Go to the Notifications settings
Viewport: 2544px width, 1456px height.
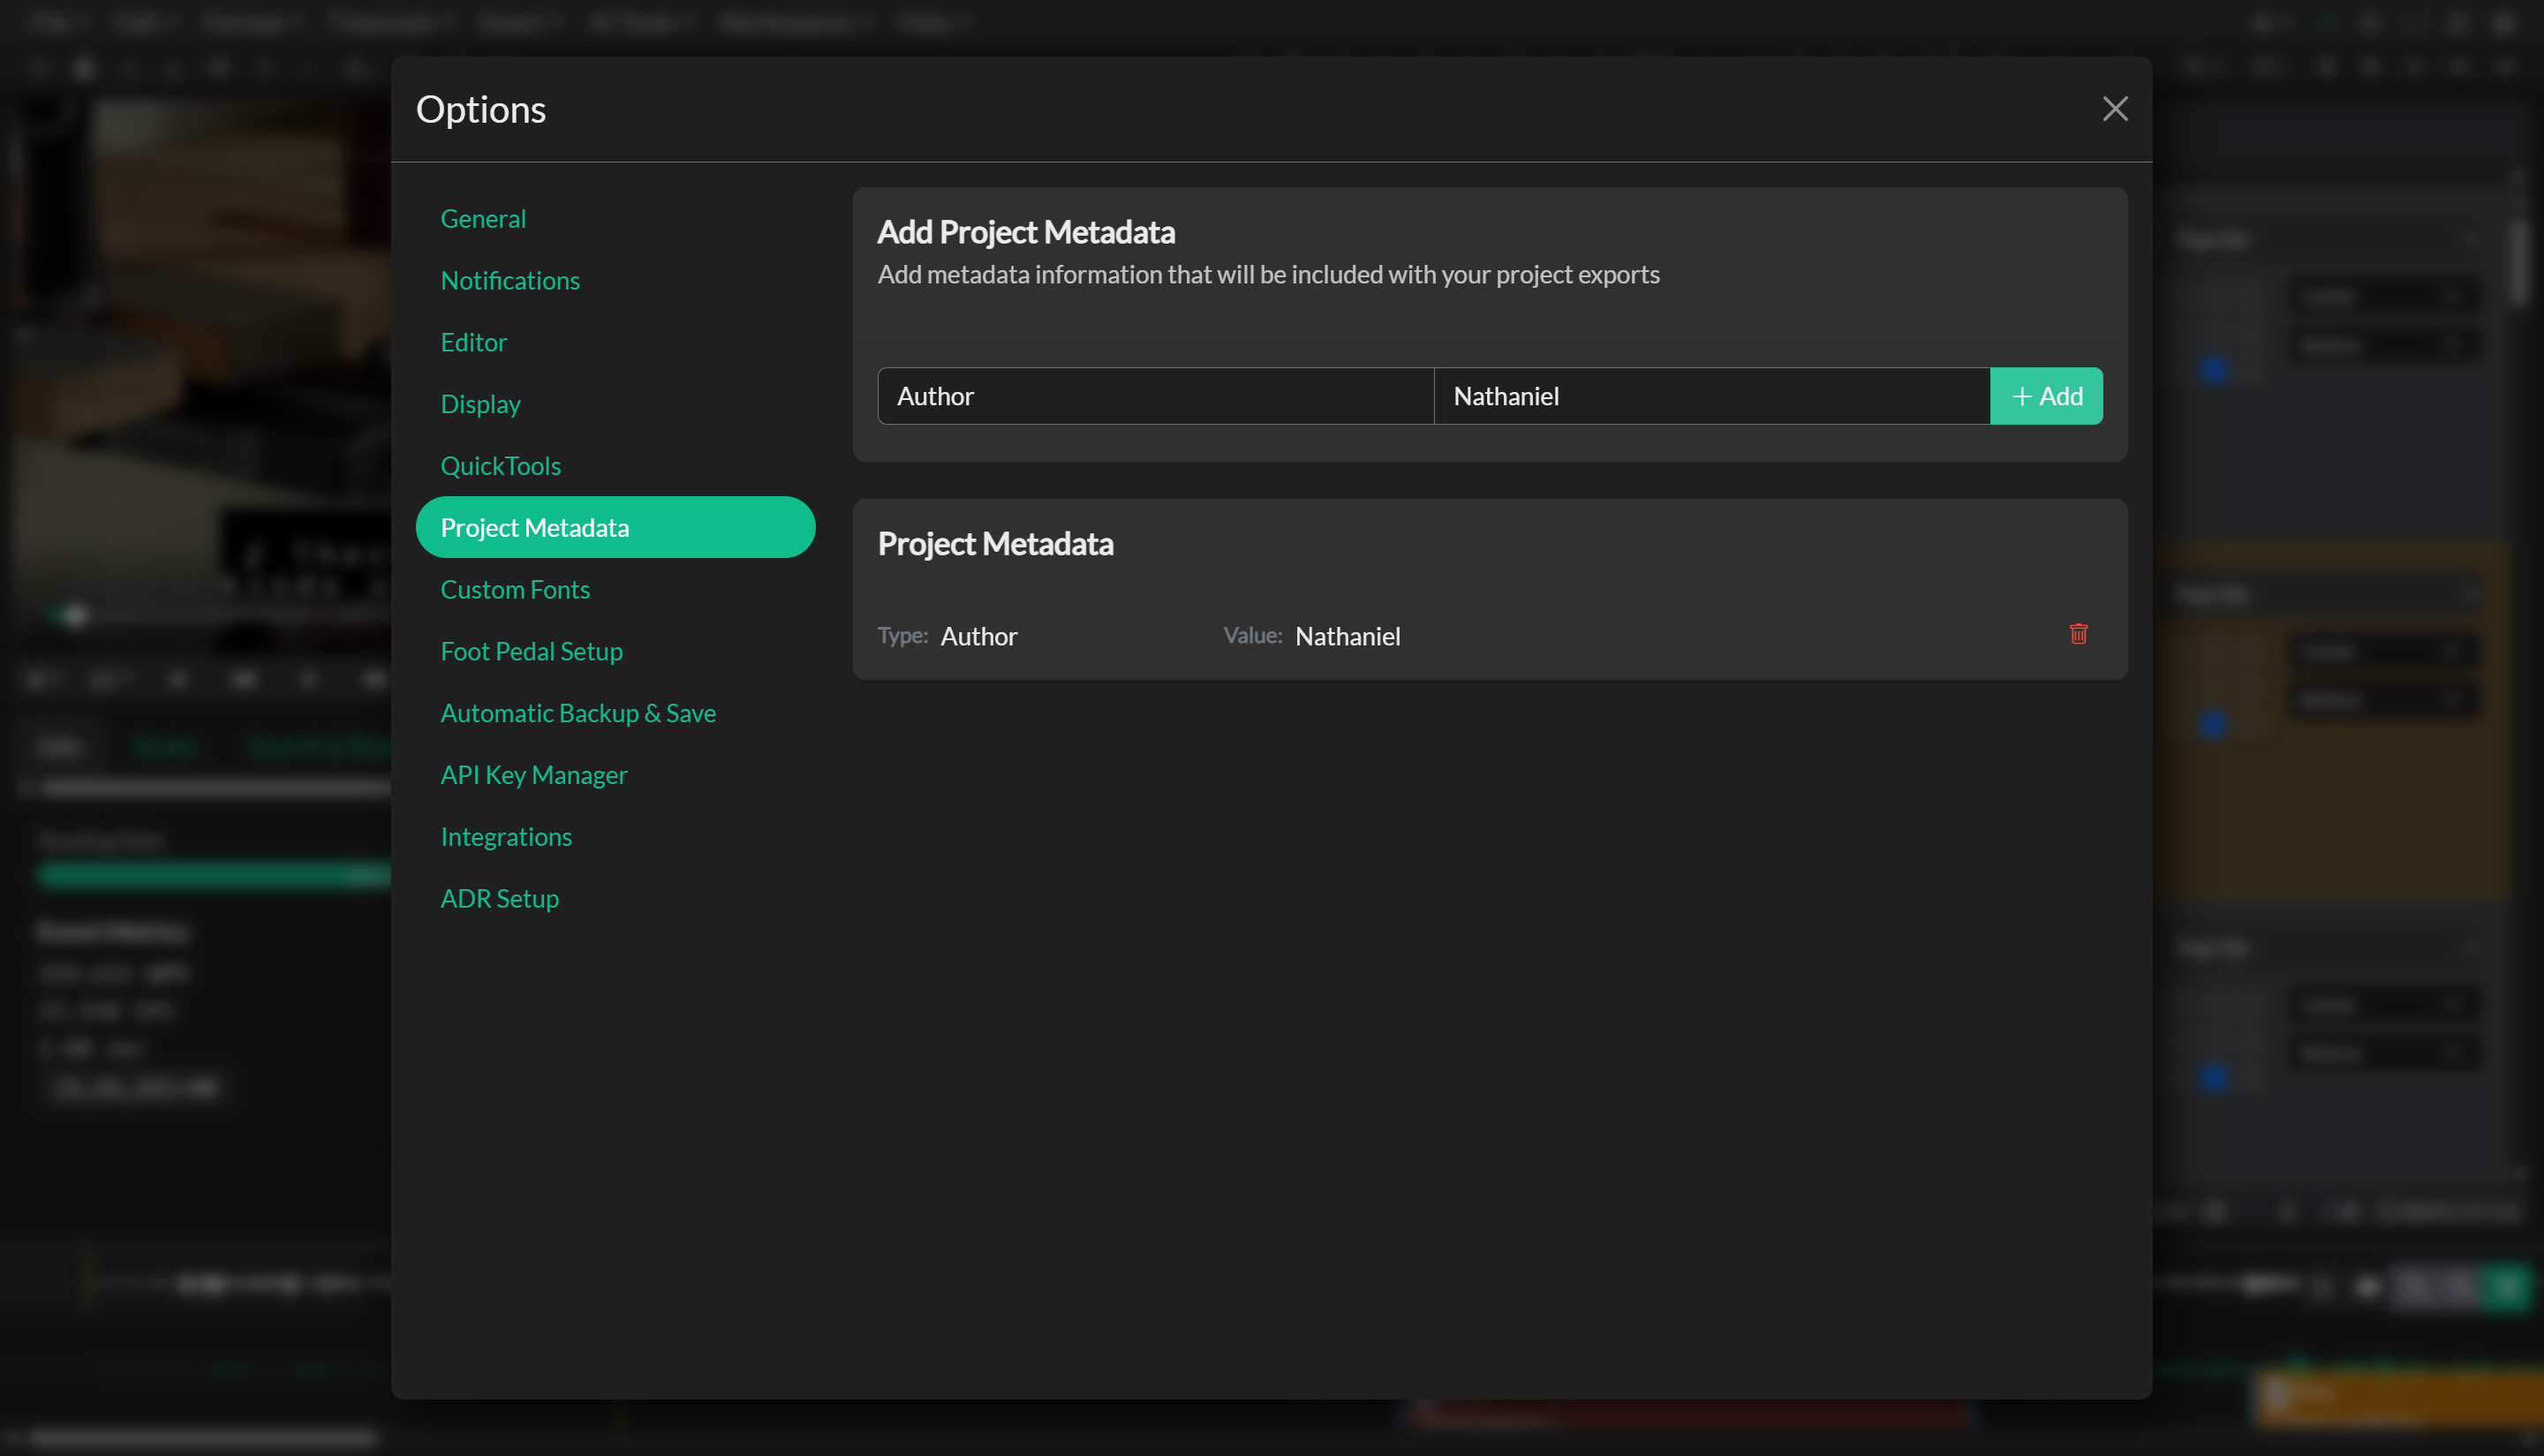(510, 281)
